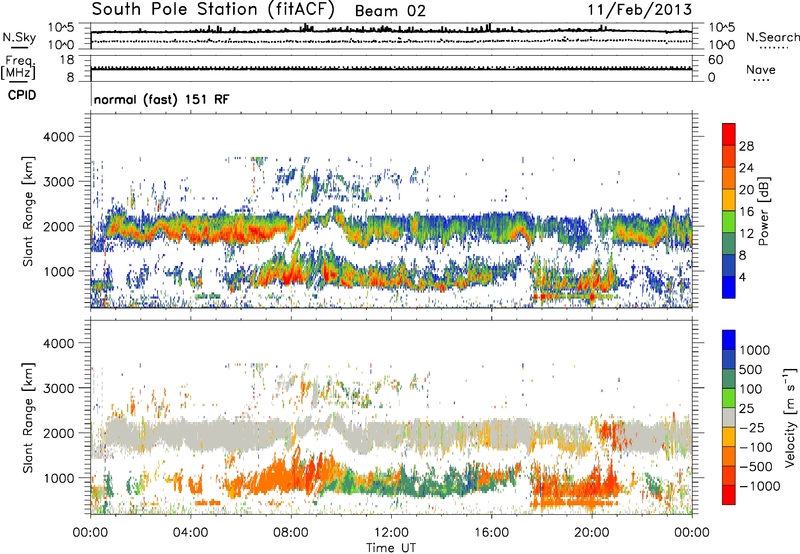Click the 1000 label on velocity color bar
Screen dimensions: 800x554
(x=755, y=350)
